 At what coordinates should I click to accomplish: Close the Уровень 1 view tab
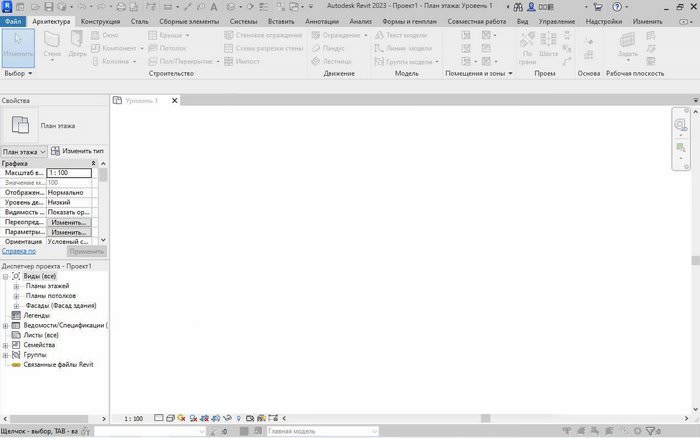click(x=175, y=101)
